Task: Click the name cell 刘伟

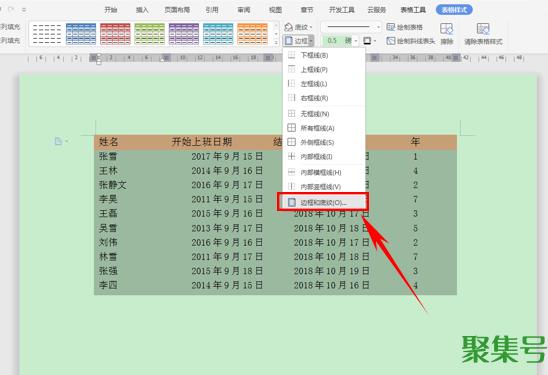Action: [x=108, y=242]
